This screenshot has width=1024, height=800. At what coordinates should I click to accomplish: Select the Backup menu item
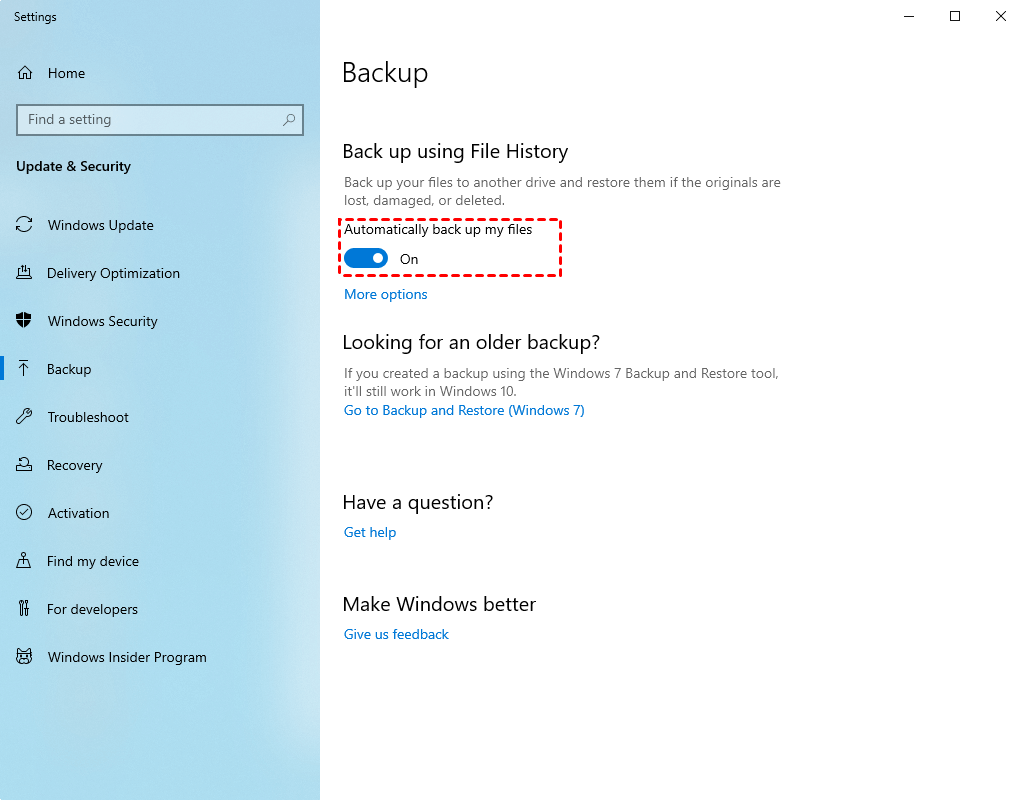[x=69, y=369]
